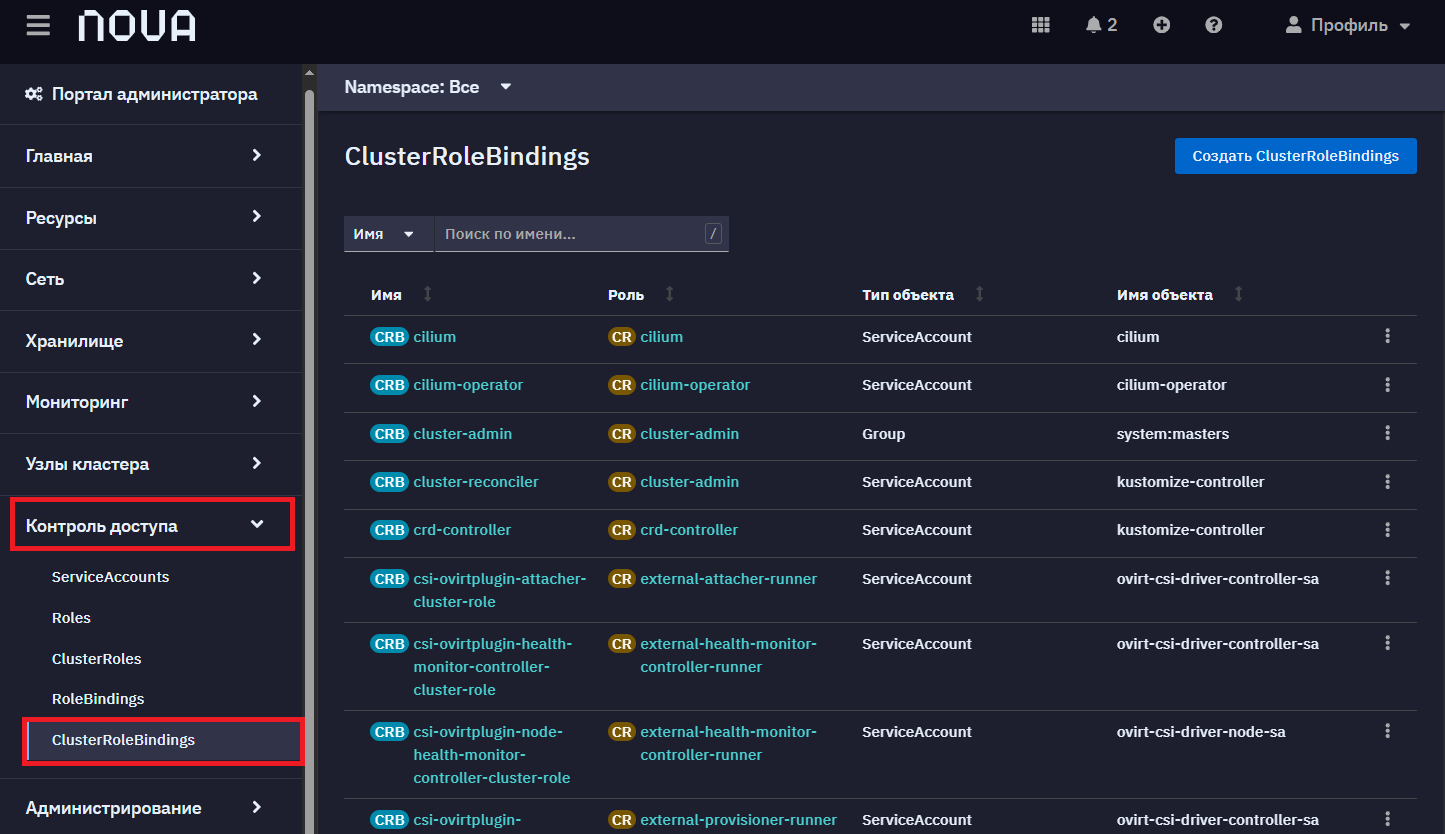Image resolution: width=1445 pixels, height=834 pixels.
Task: Go to ClusterRoles page
Action: [97, 659]
